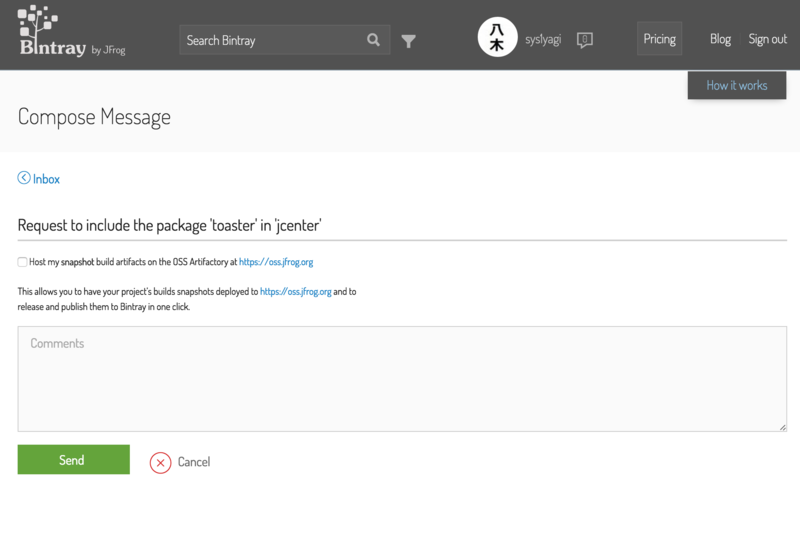Enable hosting snapshot build artifacts checkbox
Viewport: 800px width, 536px height.
[22, 262]
